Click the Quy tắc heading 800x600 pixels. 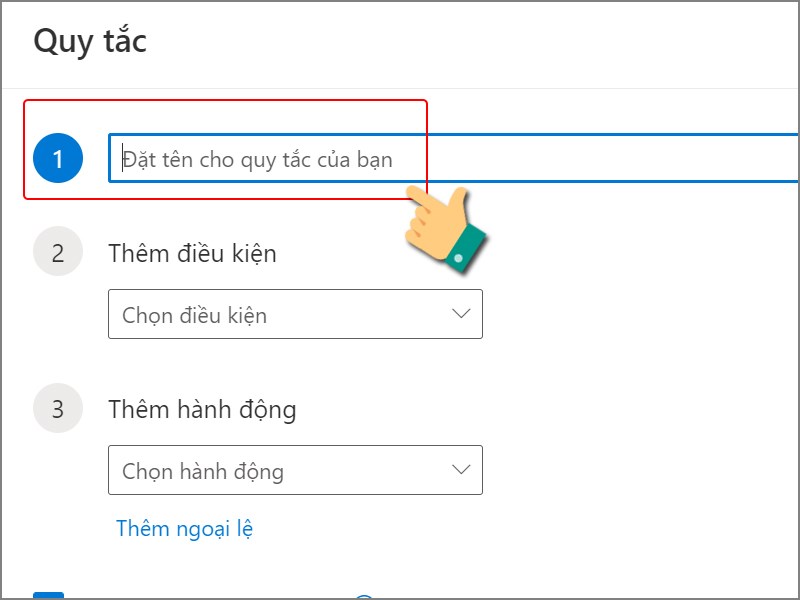[x=90, y=42]
